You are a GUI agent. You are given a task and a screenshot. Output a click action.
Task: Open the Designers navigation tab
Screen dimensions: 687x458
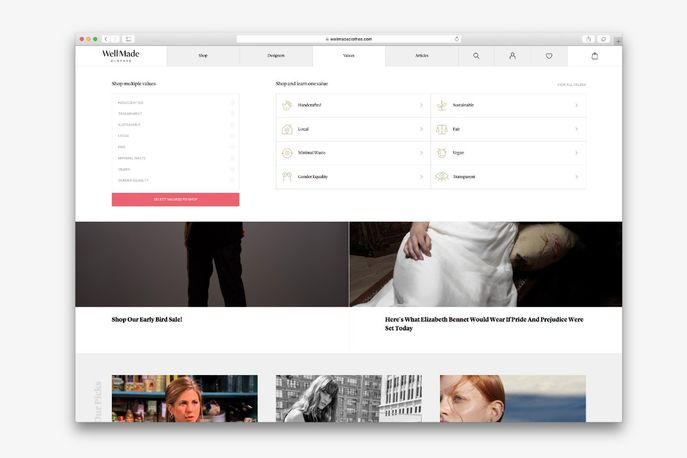(276, 56)
